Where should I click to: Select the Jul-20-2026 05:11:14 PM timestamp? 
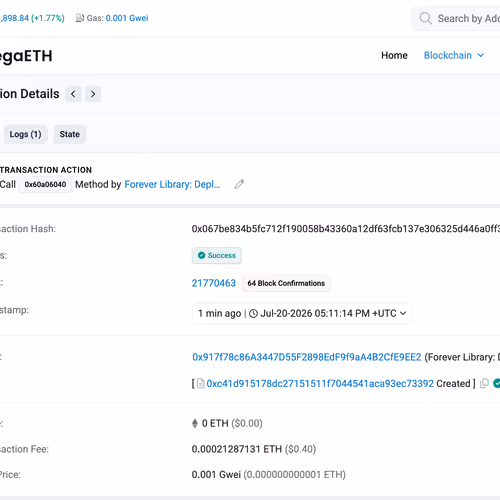[315, 313]
